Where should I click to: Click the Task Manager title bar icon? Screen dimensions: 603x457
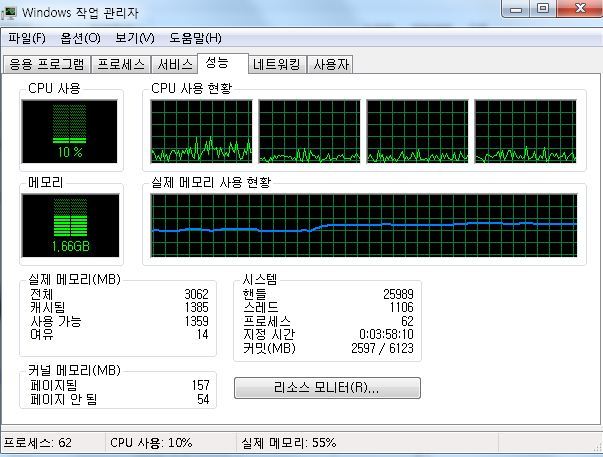coord(9,13)
